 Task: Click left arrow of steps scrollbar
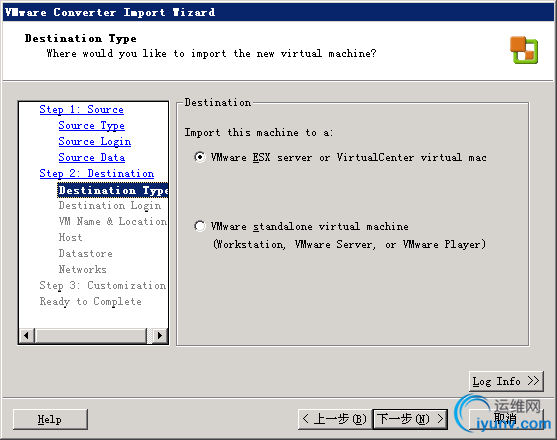(x=27, y=335)
